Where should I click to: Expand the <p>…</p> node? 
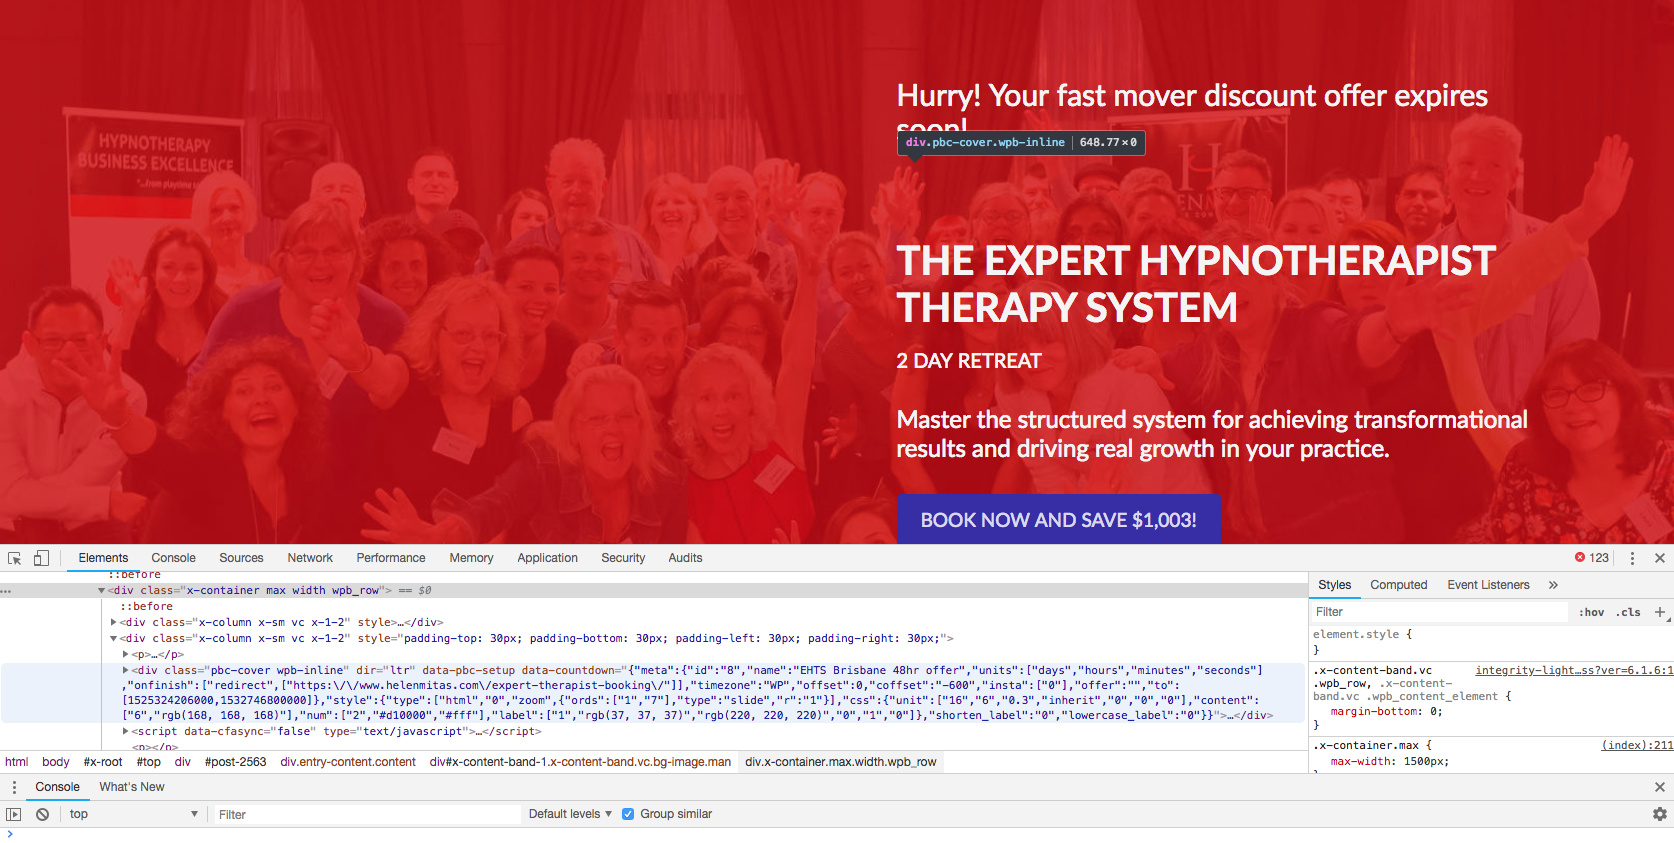(125, 654)
